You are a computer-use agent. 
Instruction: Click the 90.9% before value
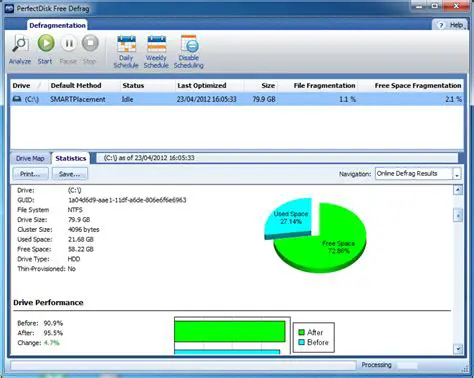(53, 323)
